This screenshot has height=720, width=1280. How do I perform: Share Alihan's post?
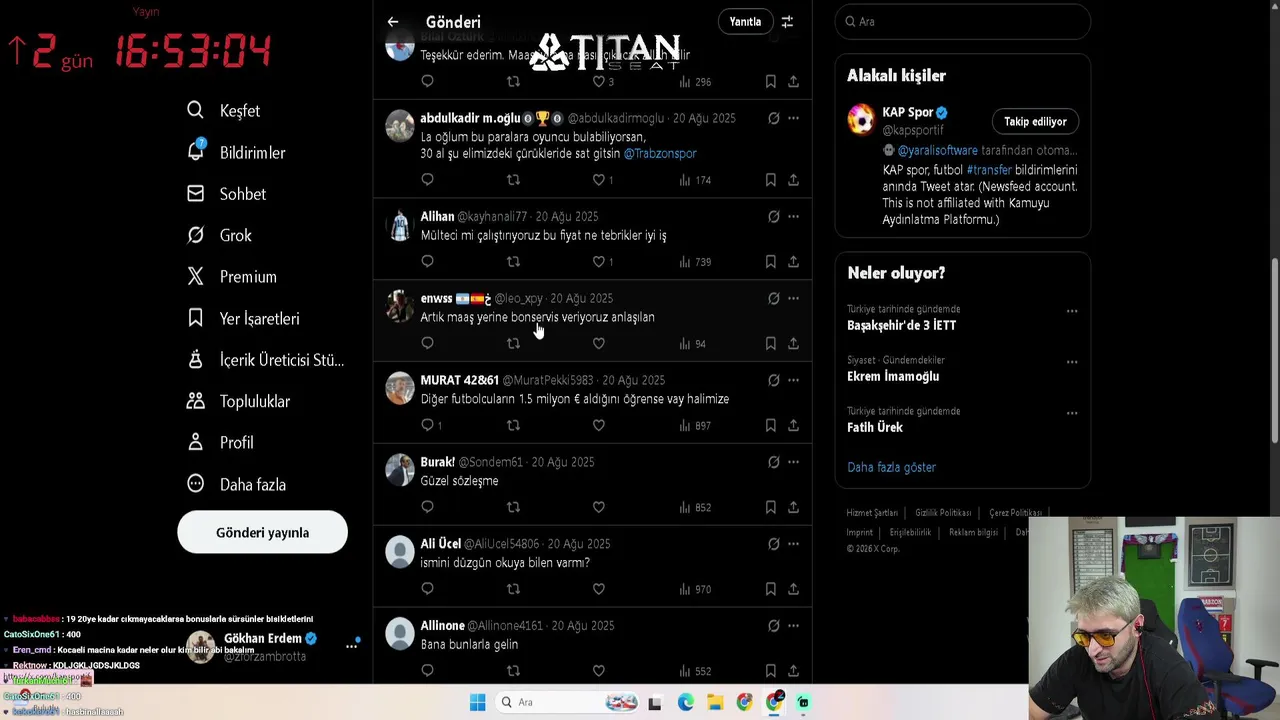(x=793, y=262)
